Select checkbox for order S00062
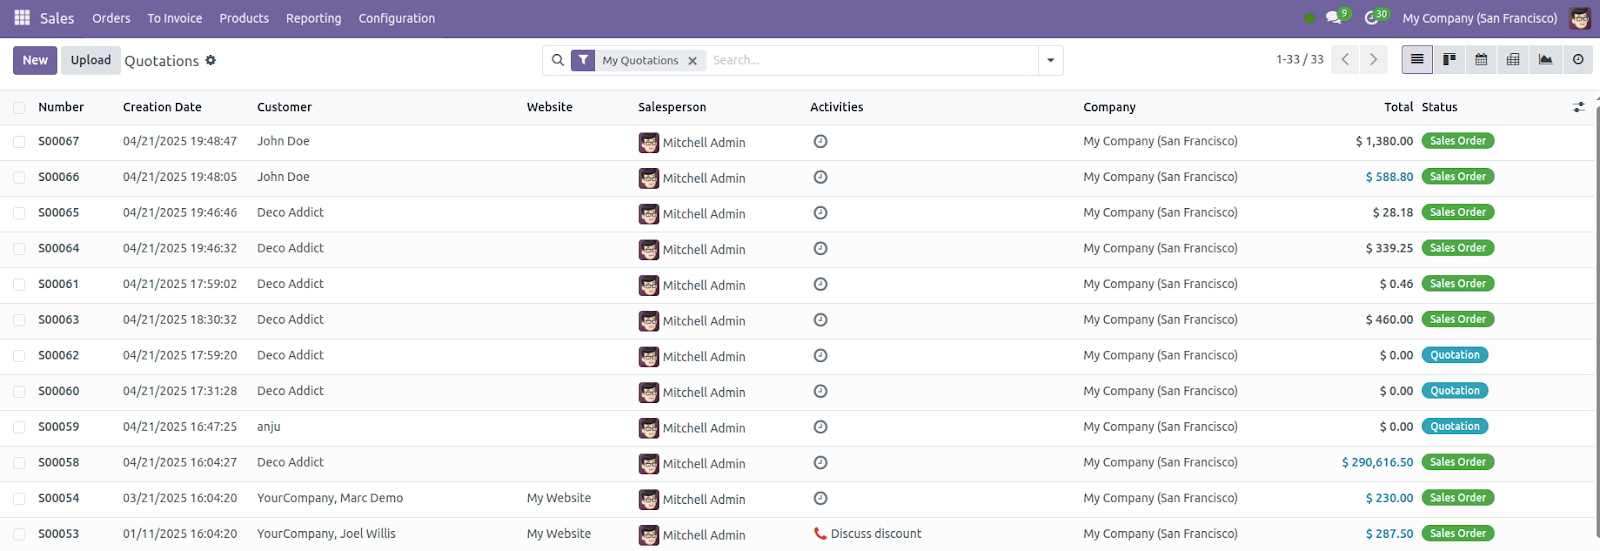Viewport: 1600px width, 551px height. 19,356
